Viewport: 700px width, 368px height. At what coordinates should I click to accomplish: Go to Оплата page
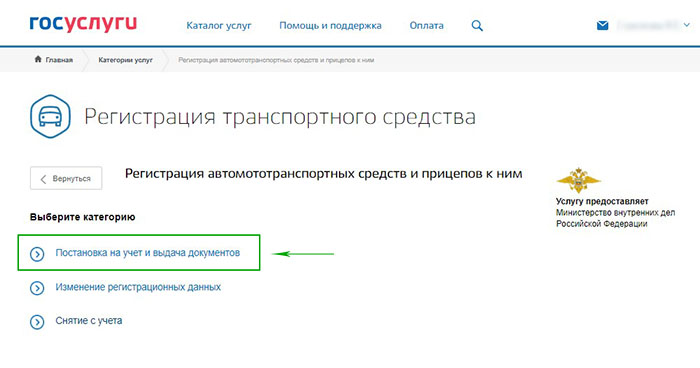(426, 26)
